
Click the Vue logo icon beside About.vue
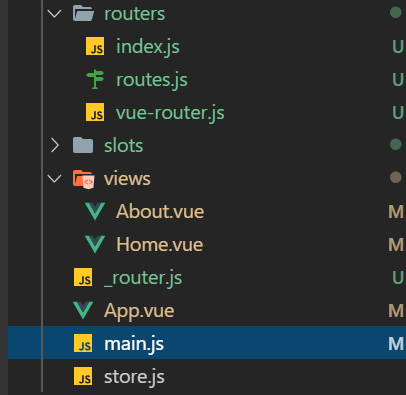coord(95,211)
